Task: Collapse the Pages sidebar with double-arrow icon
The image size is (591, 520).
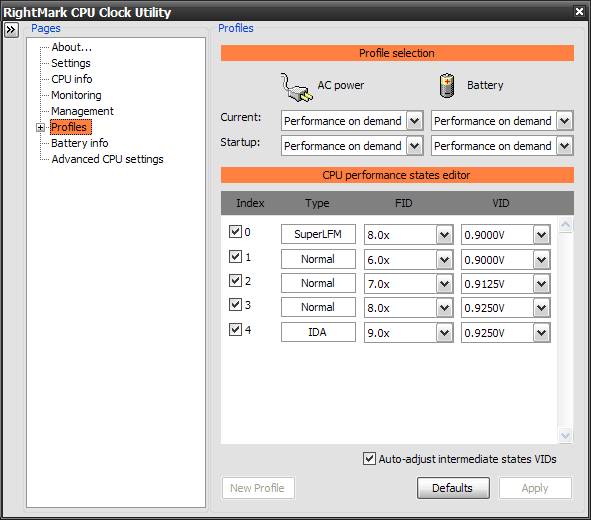Action: pos(11,29)
